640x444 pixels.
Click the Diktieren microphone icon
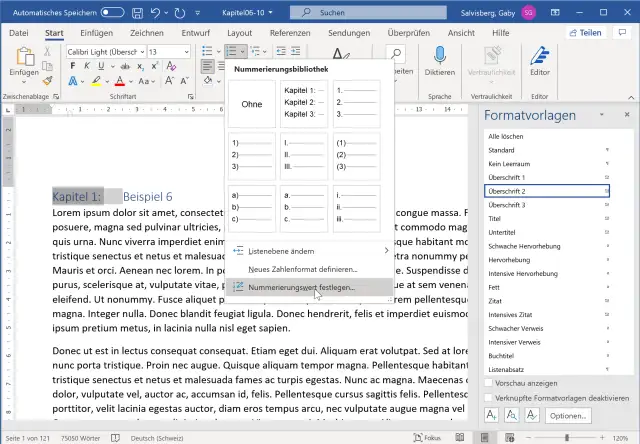[439, 56]
